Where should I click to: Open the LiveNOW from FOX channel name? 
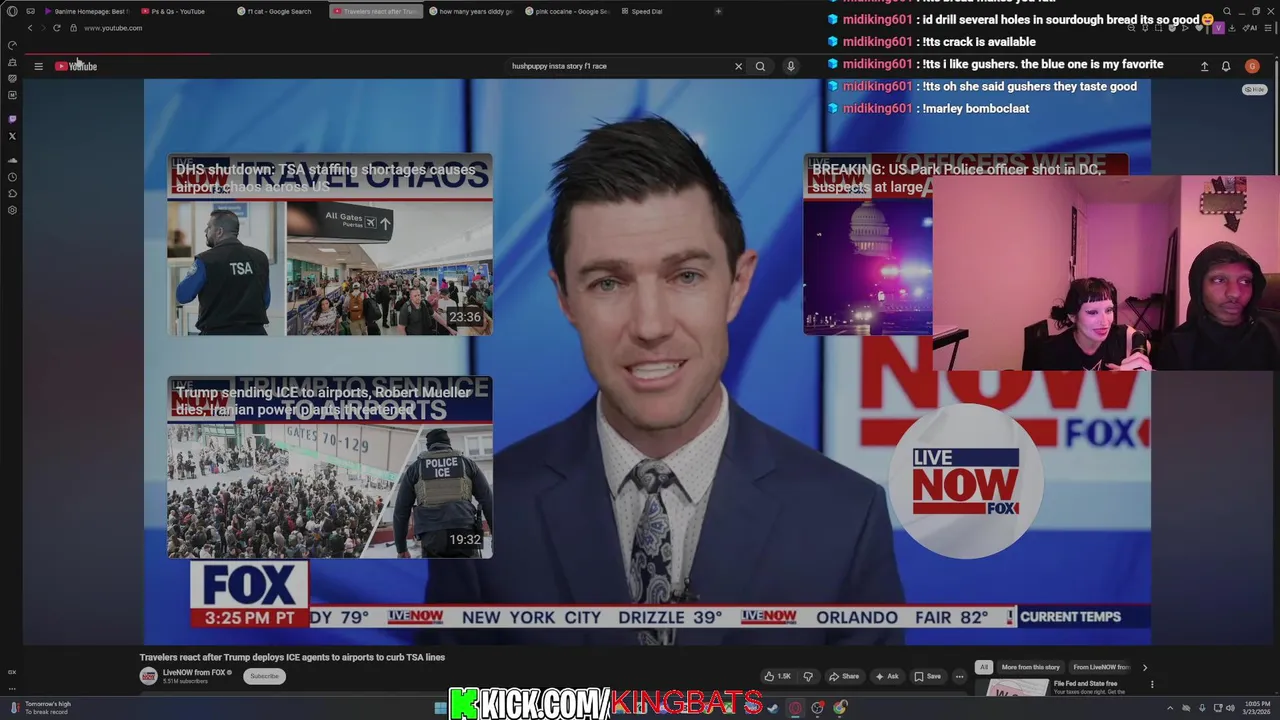[x=194, y=672]
